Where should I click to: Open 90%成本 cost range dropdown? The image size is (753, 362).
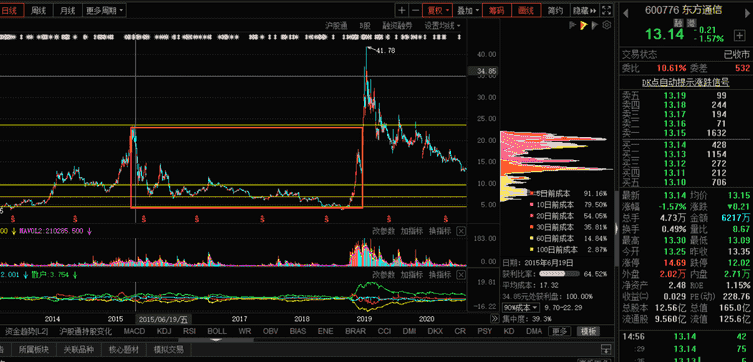pos(522,307)
